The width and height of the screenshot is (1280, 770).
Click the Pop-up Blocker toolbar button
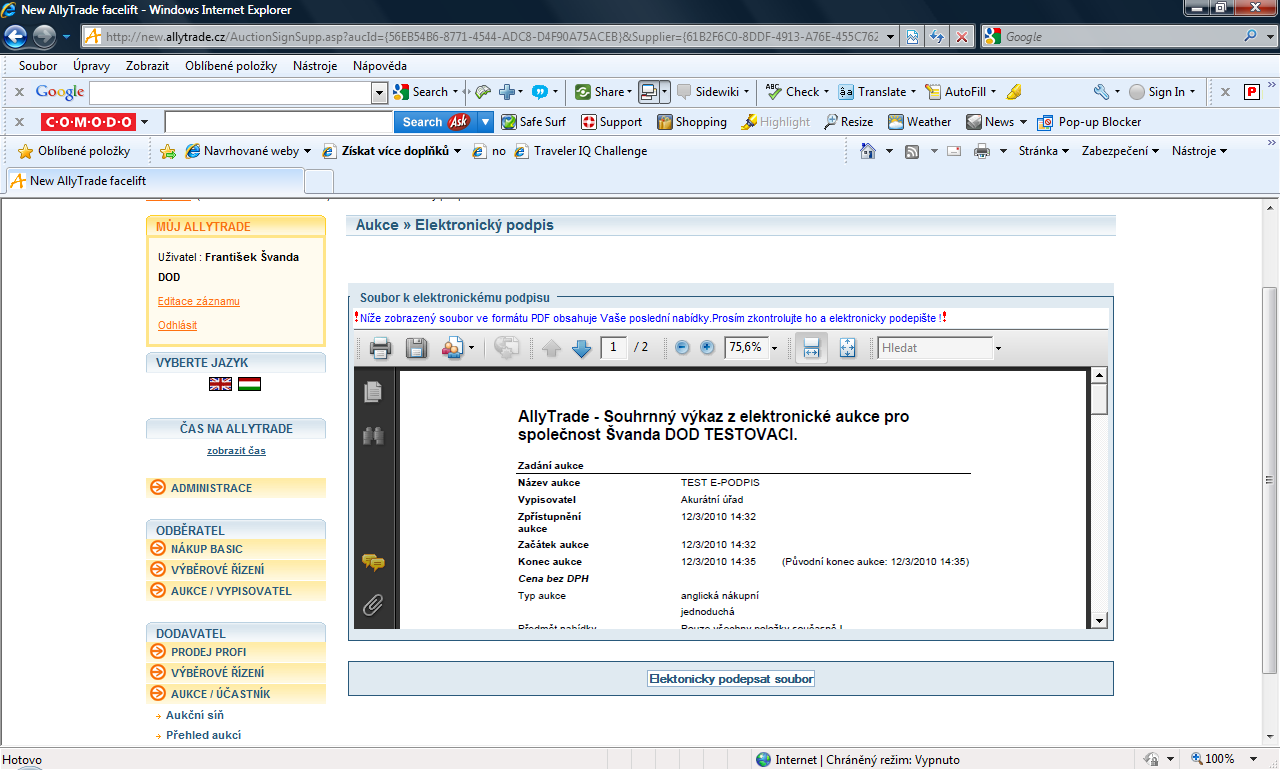(1089, 122)
